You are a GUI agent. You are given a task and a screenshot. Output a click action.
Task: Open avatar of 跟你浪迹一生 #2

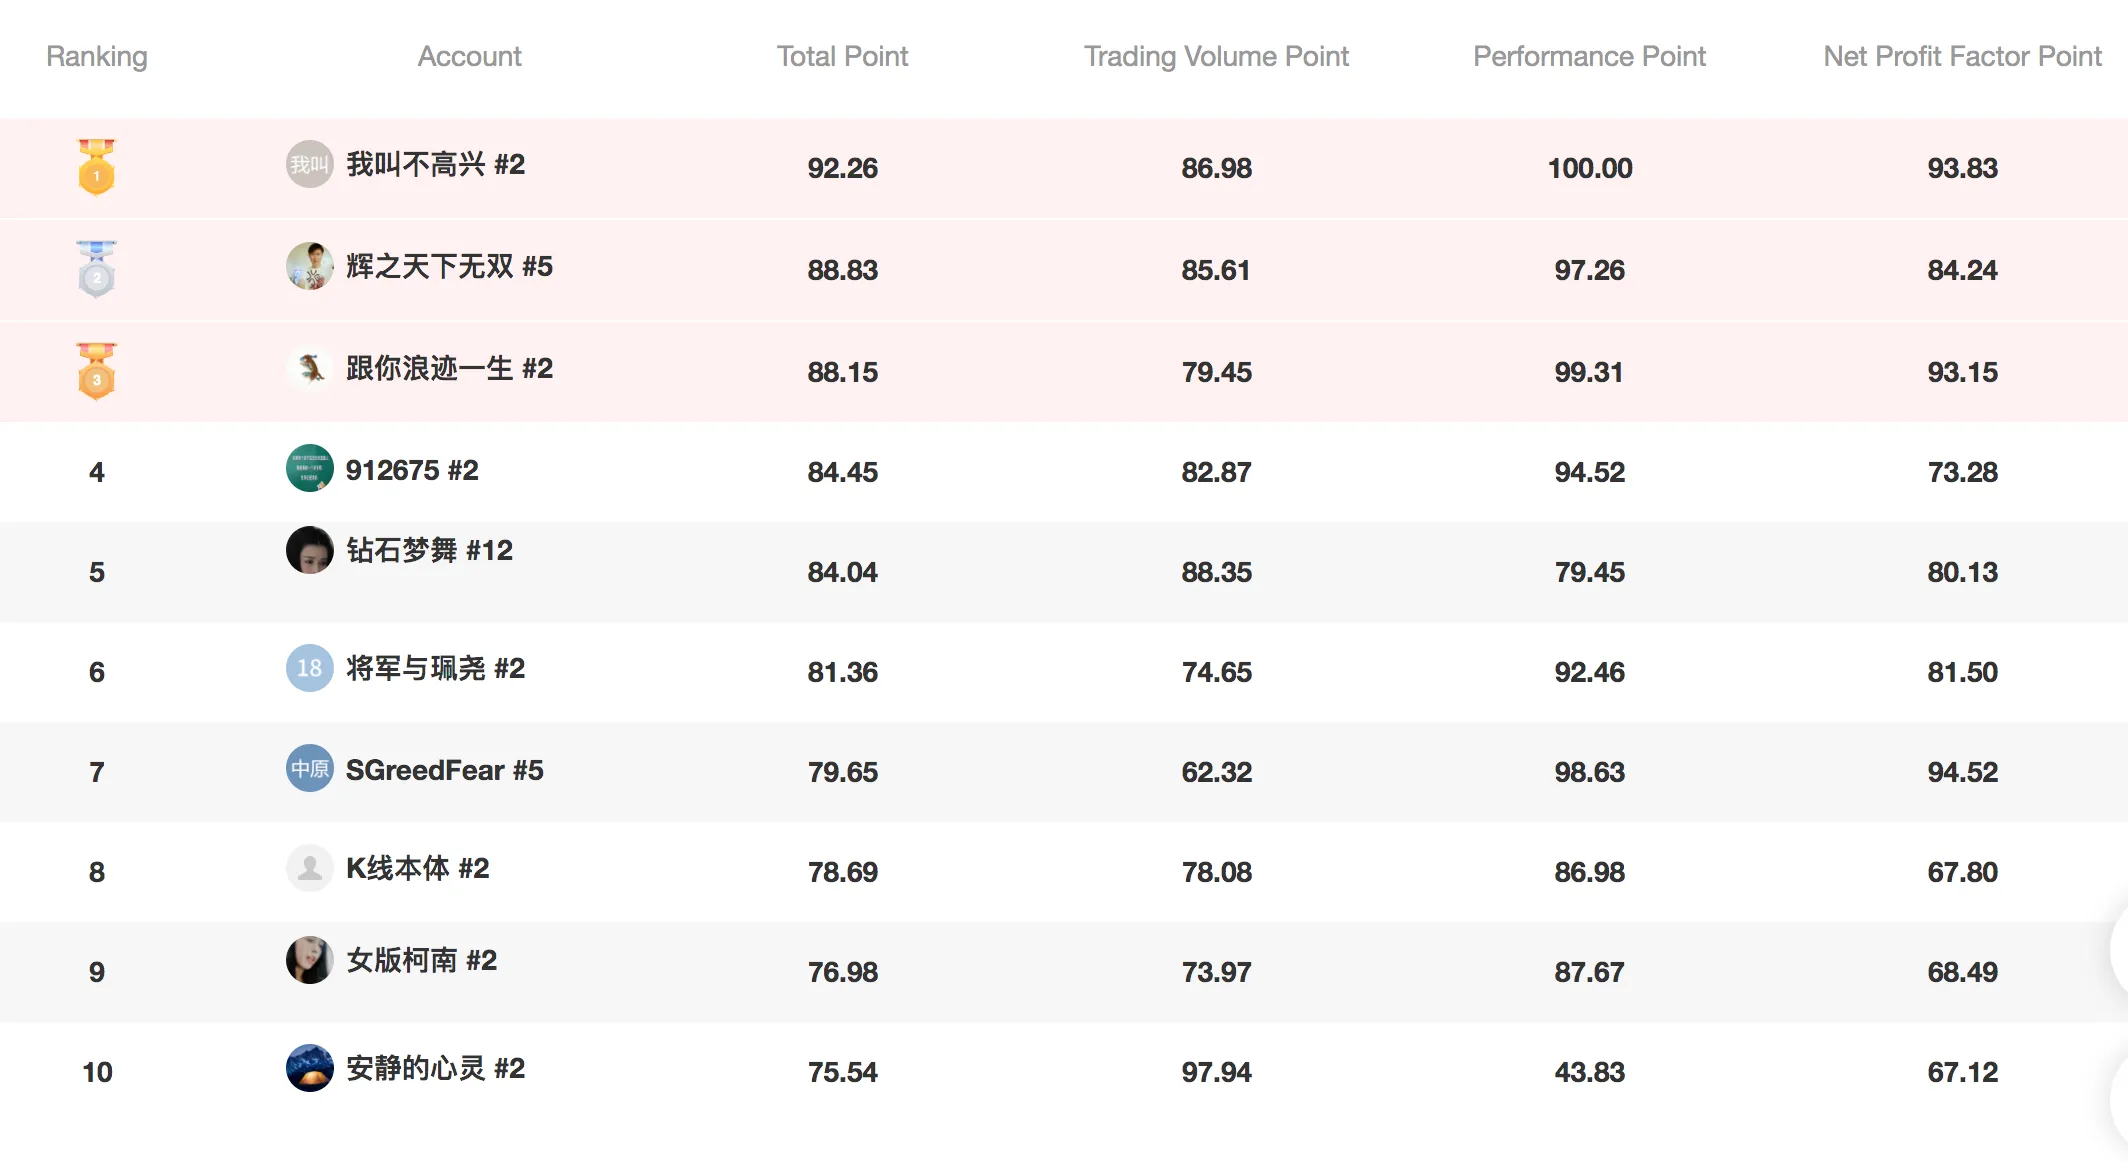click(309, 368)
